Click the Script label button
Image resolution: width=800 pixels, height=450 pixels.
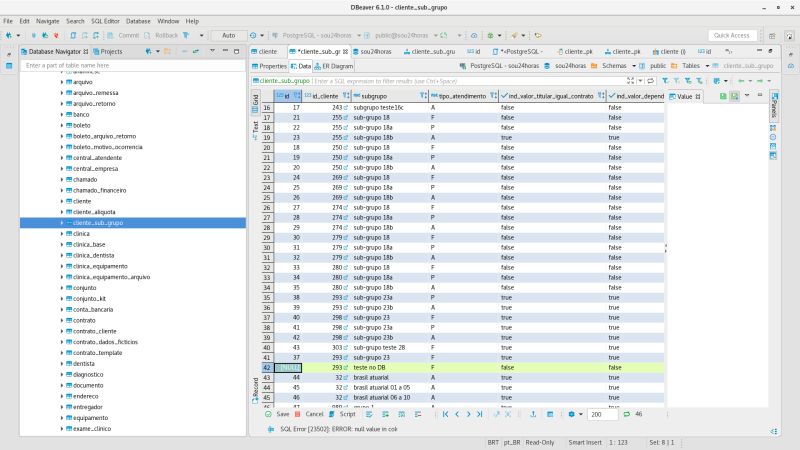(x=347, y=414)
